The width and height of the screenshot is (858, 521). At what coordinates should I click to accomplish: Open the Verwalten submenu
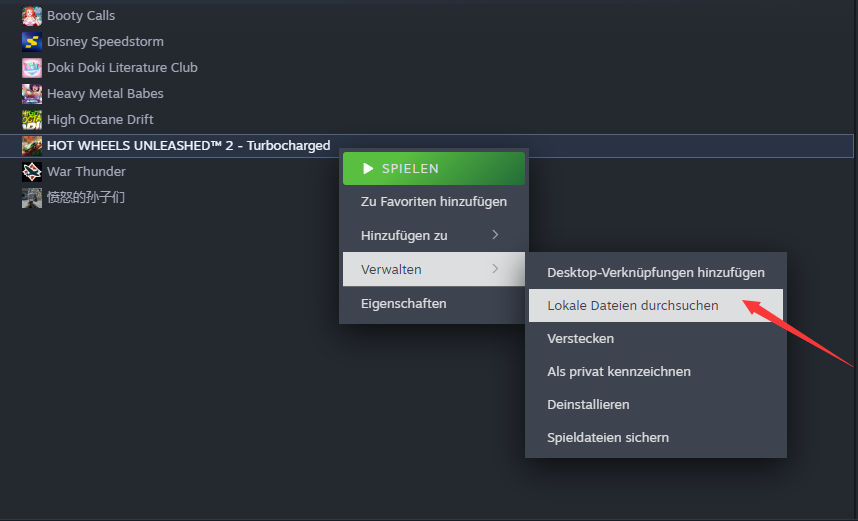[x=434, y=269]
